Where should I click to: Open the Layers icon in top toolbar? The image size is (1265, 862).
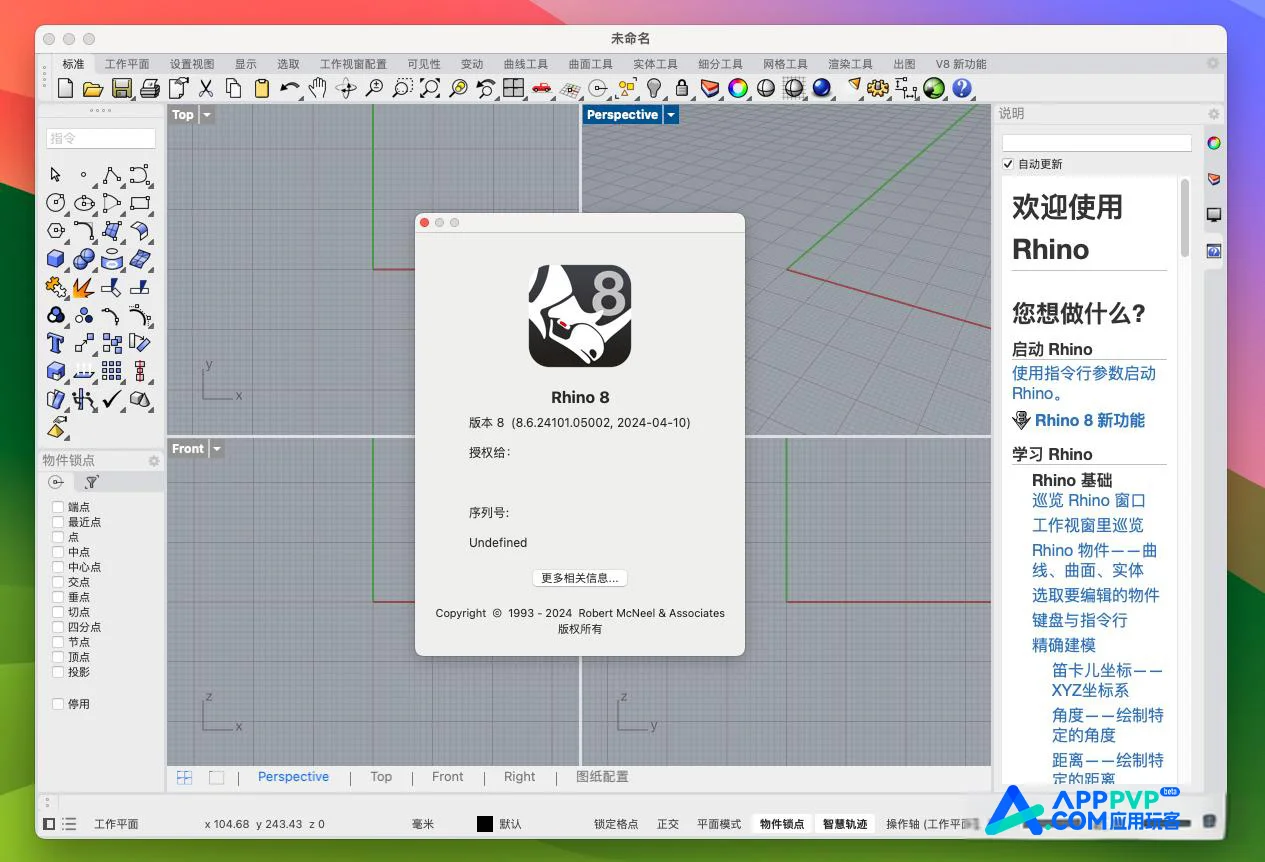710,88
